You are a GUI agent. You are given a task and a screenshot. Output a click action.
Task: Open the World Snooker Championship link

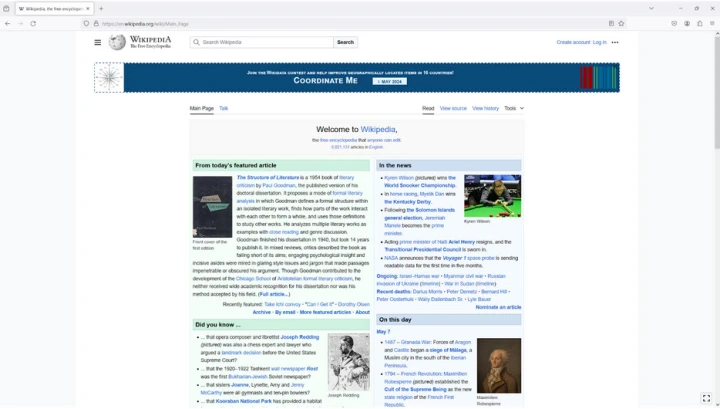420,185
